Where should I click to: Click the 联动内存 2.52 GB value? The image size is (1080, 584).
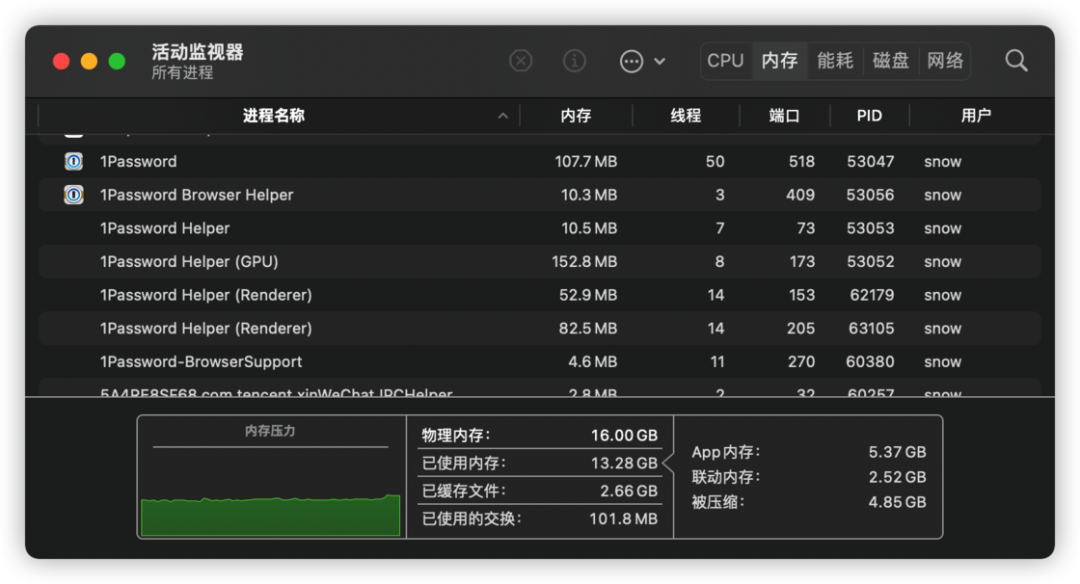[x=897, y=477]
